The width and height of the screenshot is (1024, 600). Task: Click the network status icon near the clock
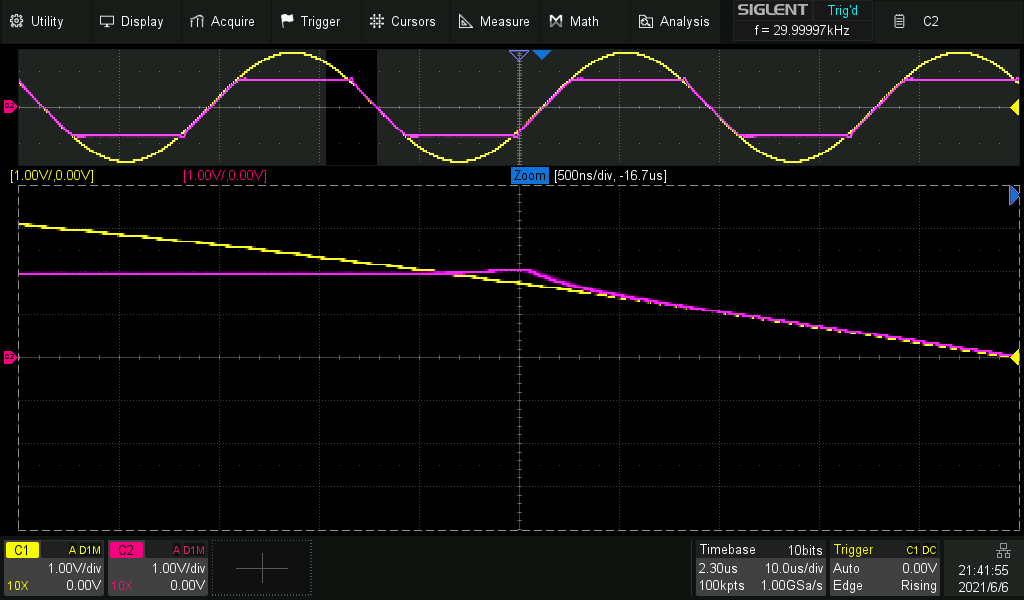[x=1003, y=549]
